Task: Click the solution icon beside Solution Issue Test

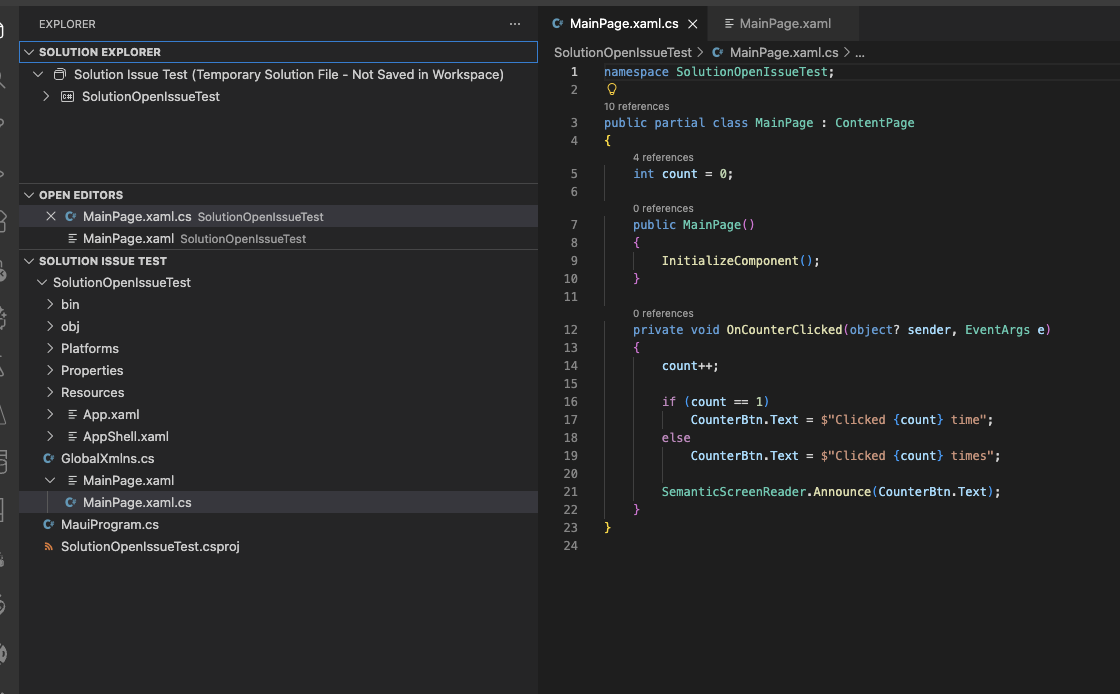Action: click(x=60, y=75)
